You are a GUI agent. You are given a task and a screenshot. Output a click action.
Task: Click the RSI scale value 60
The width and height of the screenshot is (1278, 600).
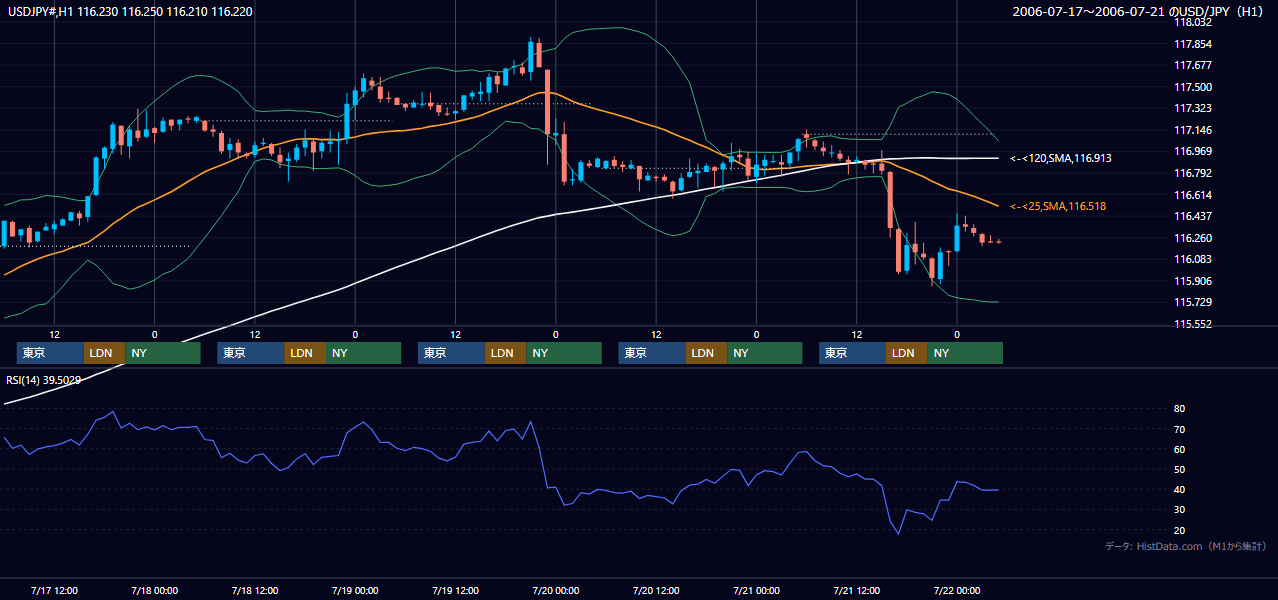tap(1180, 449)
